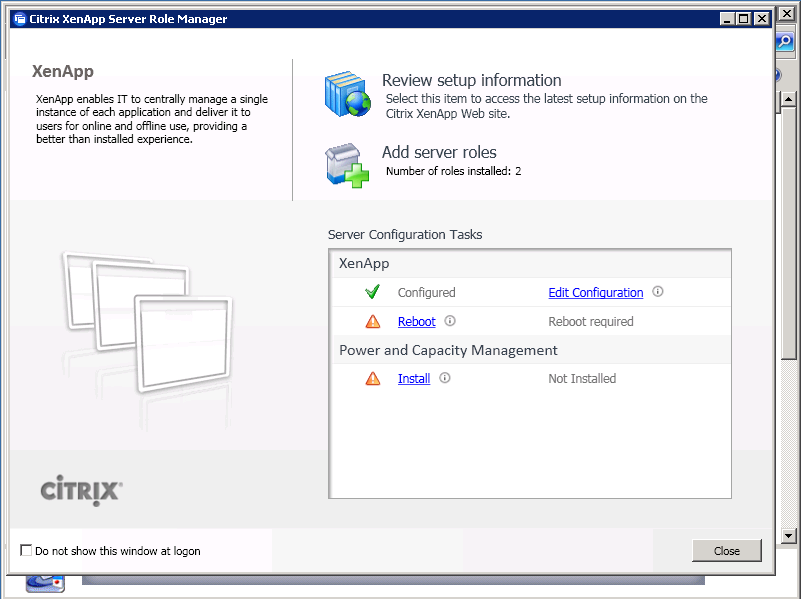Close the background window with its X button
The width and height of the screenshot is (801, 599).
[787, 14]
